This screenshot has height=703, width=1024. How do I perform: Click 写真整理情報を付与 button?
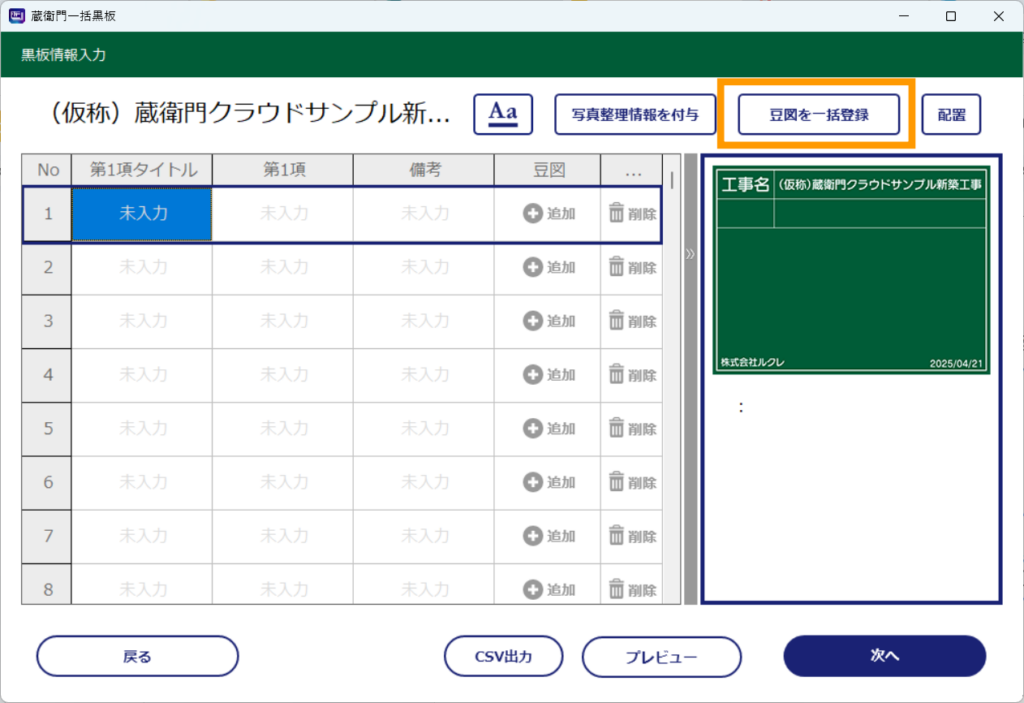click(635, 114)
